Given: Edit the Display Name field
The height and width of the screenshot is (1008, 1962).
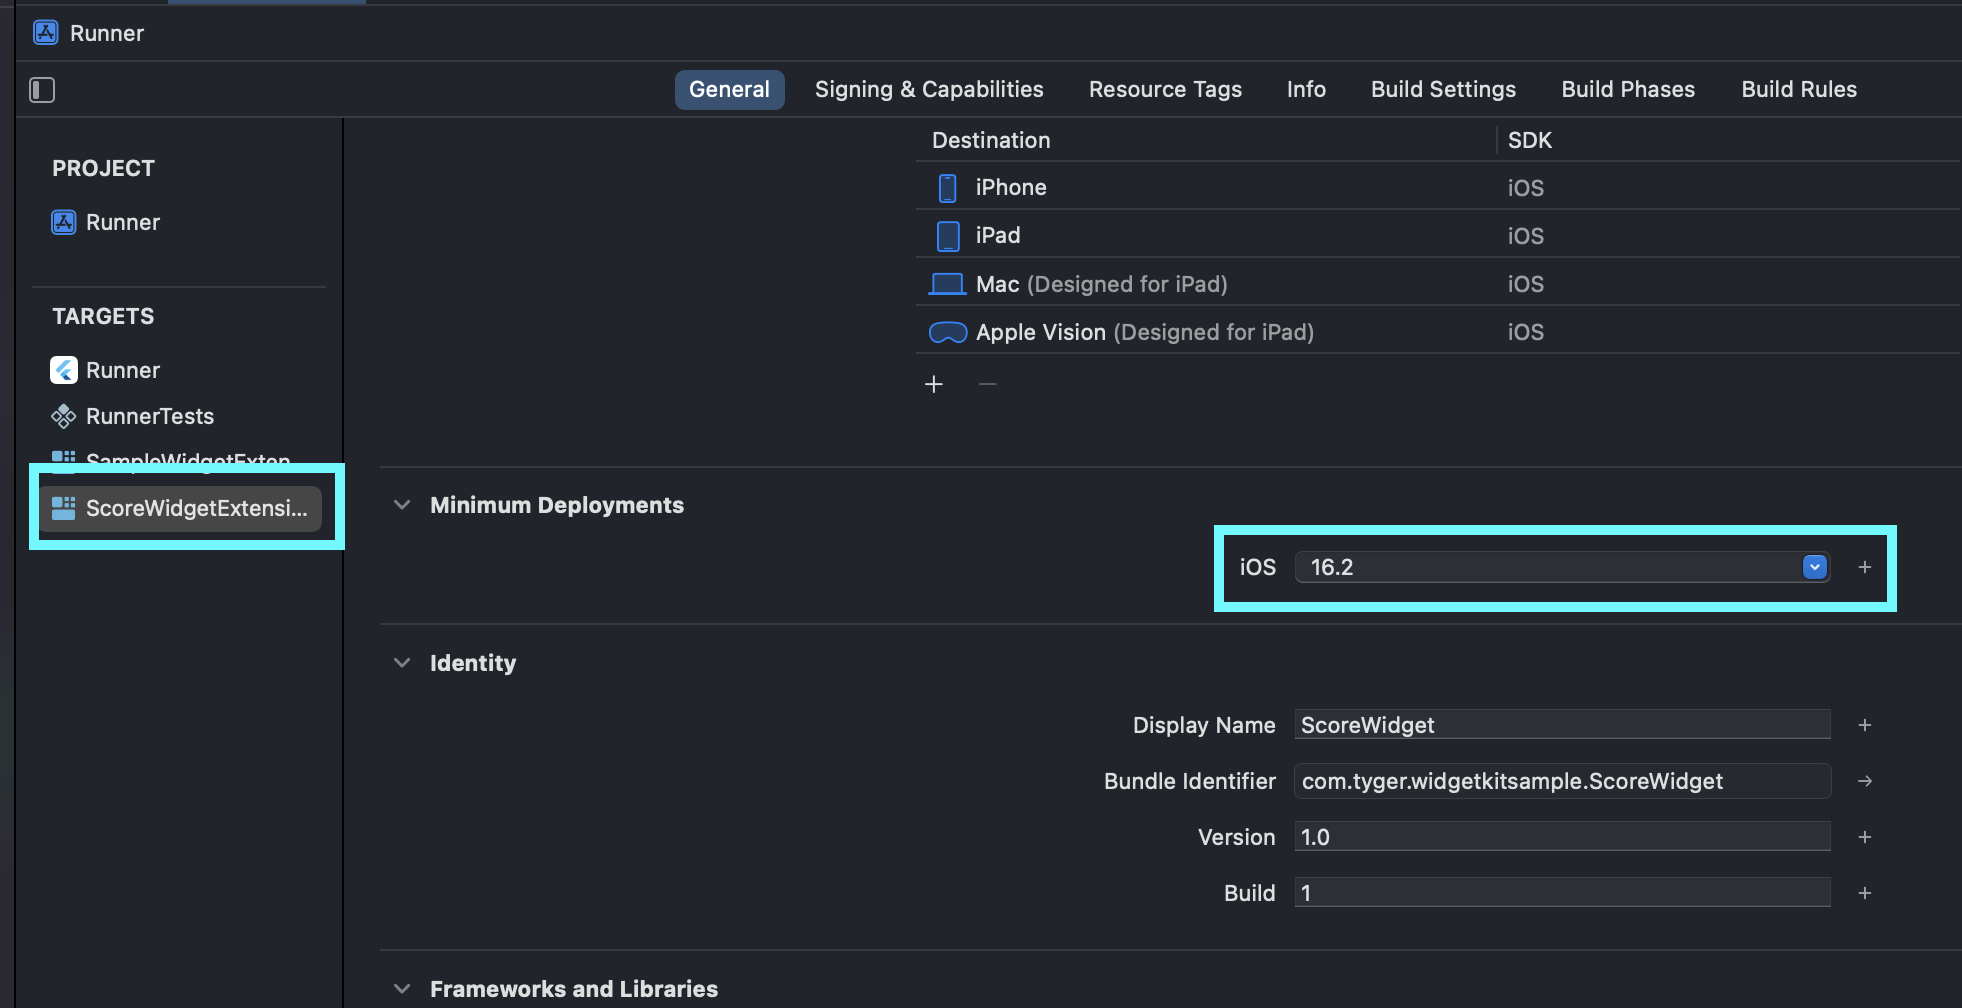Looking at the screenshot, I should (1562, 725).
